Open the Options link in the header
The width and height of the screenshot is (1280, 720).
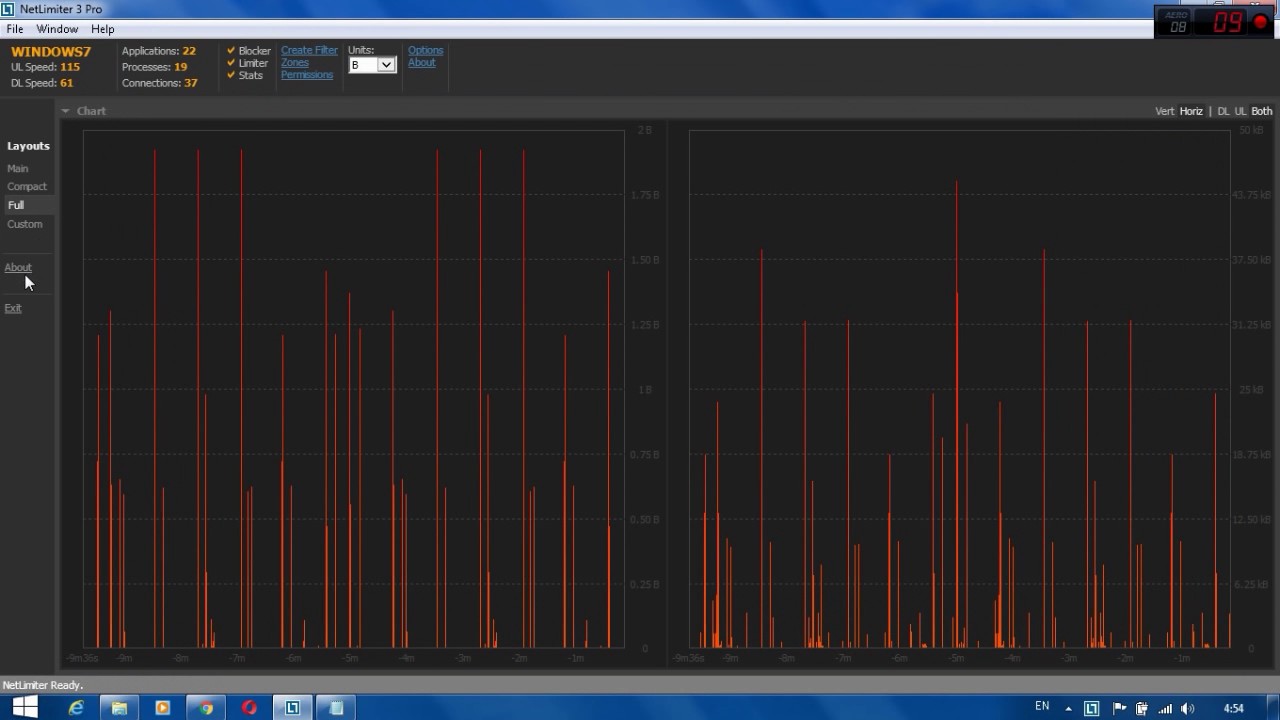[x=425, y=50]
